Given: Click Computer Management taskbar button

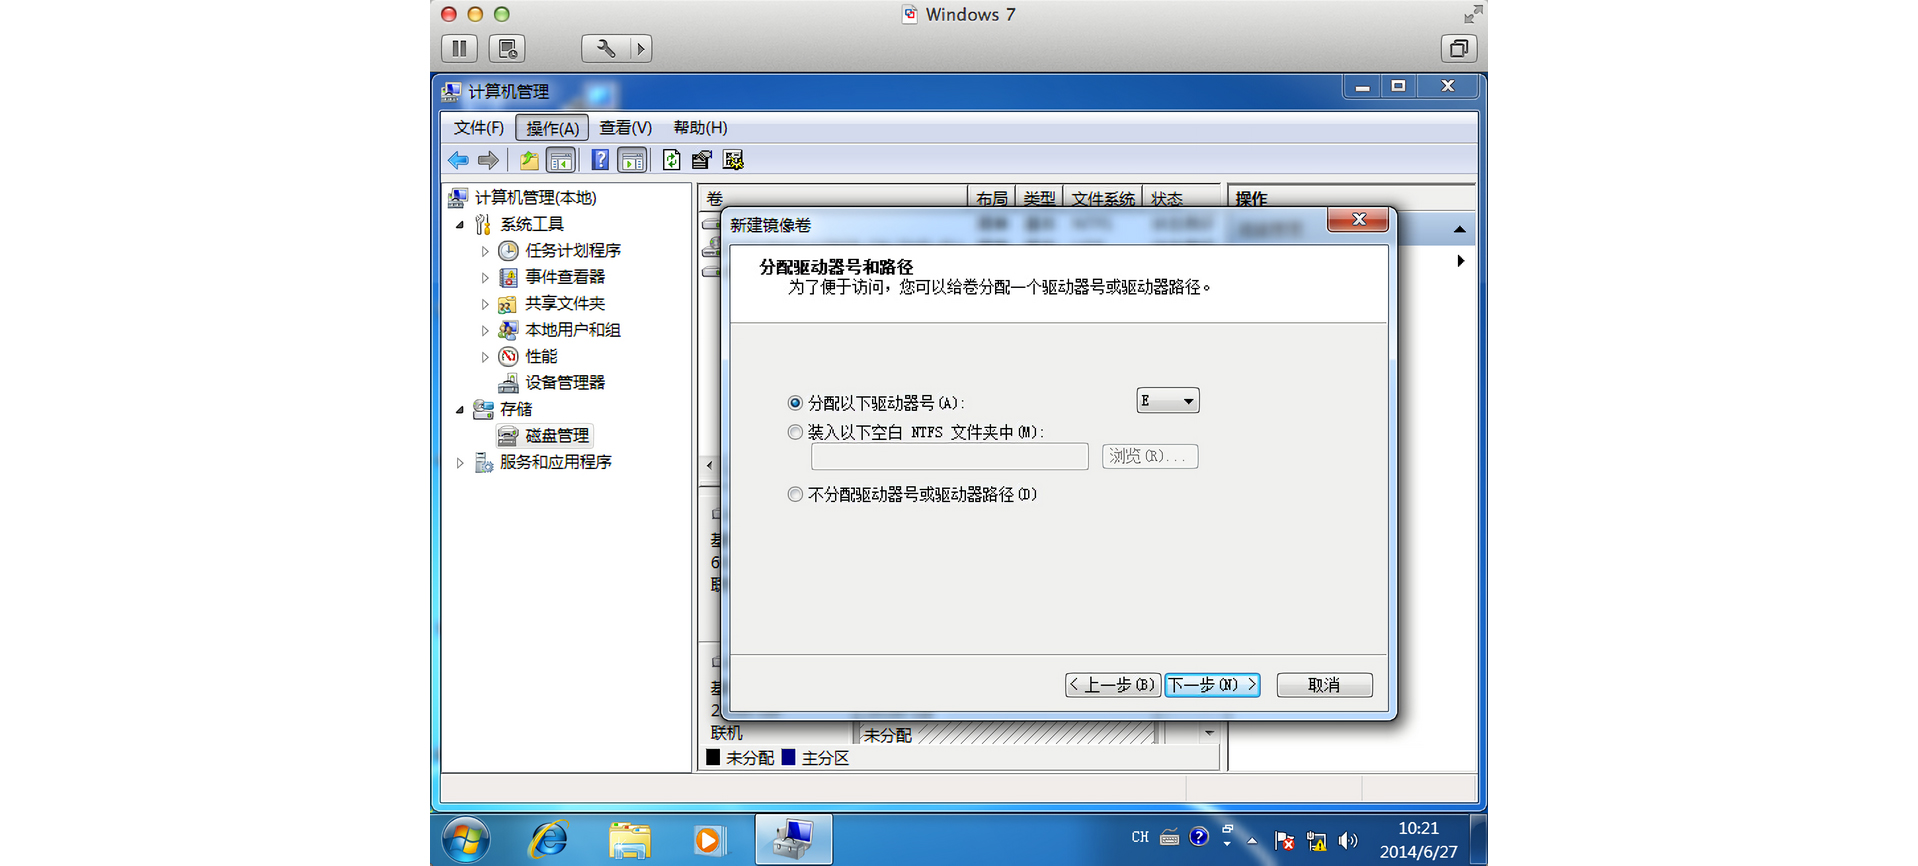Looking at the screenshot, I should (794, 839).
